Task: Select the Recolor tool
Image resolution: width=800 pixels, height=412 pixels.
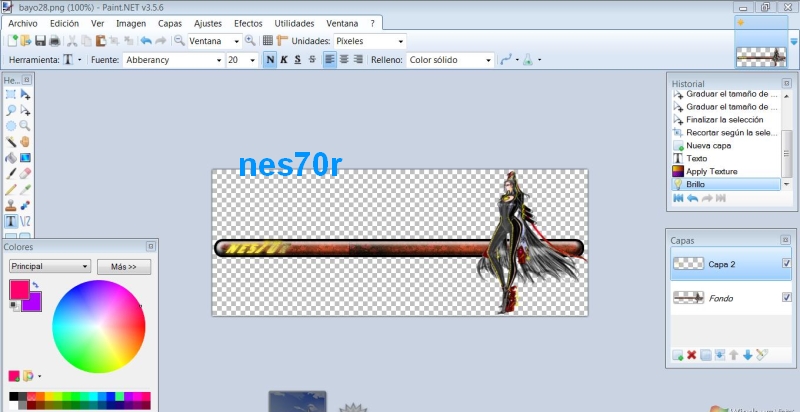Action: 25,205
